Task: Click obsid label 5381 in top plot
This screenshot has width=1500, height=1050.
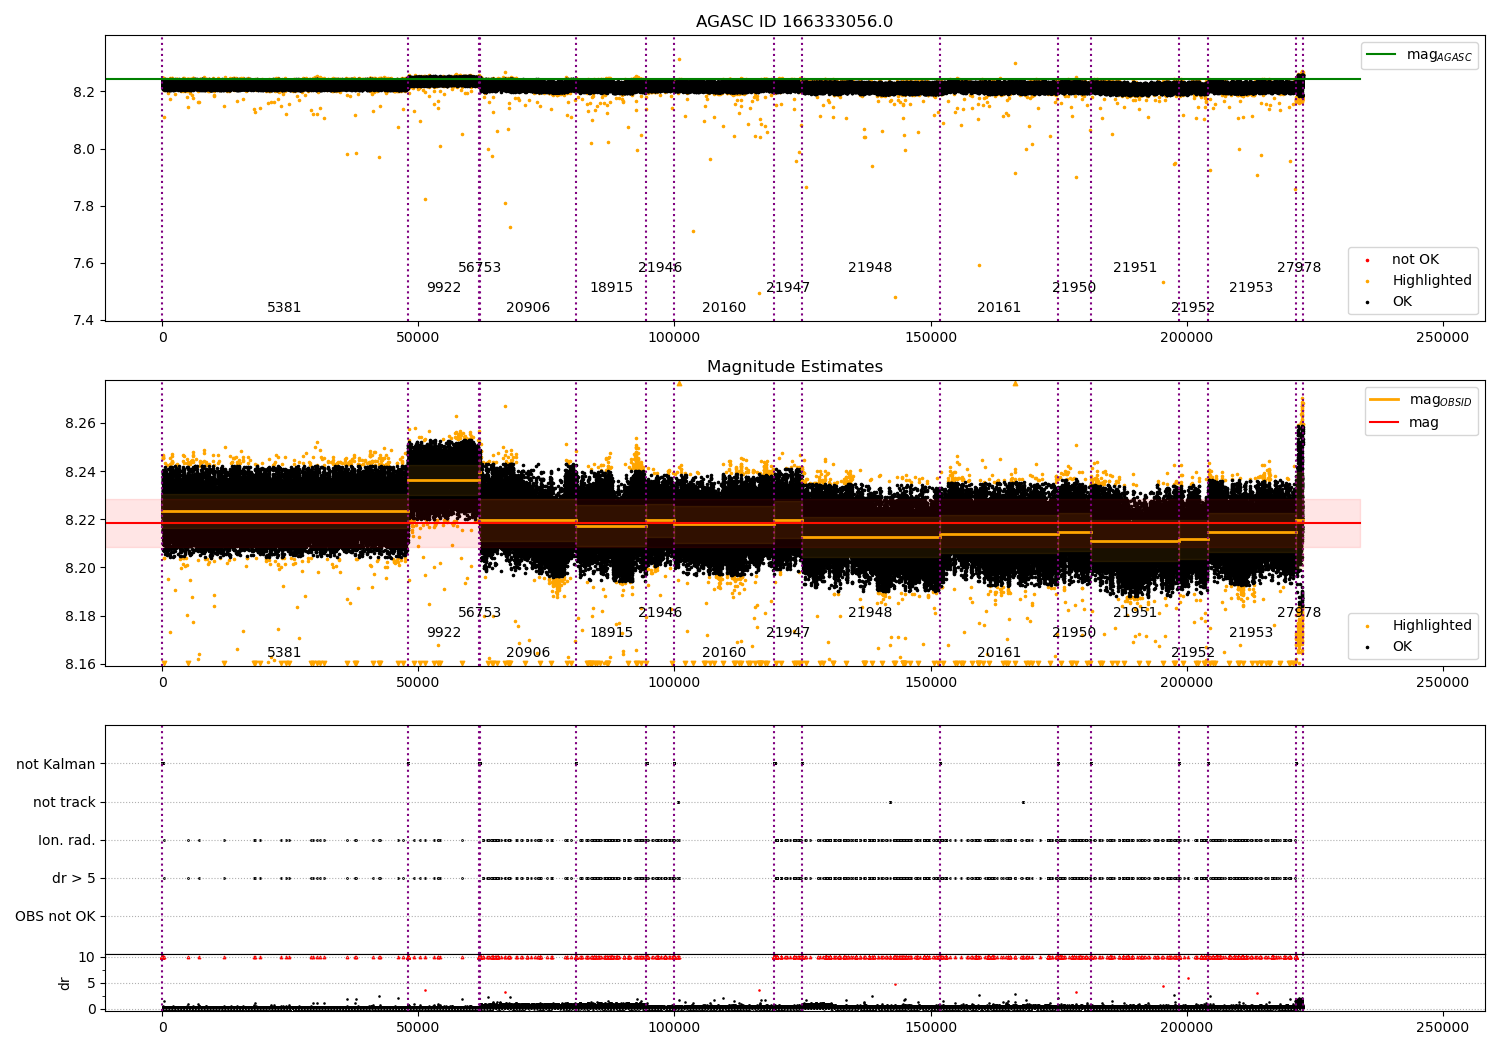Action: click(x=284, y=308)
